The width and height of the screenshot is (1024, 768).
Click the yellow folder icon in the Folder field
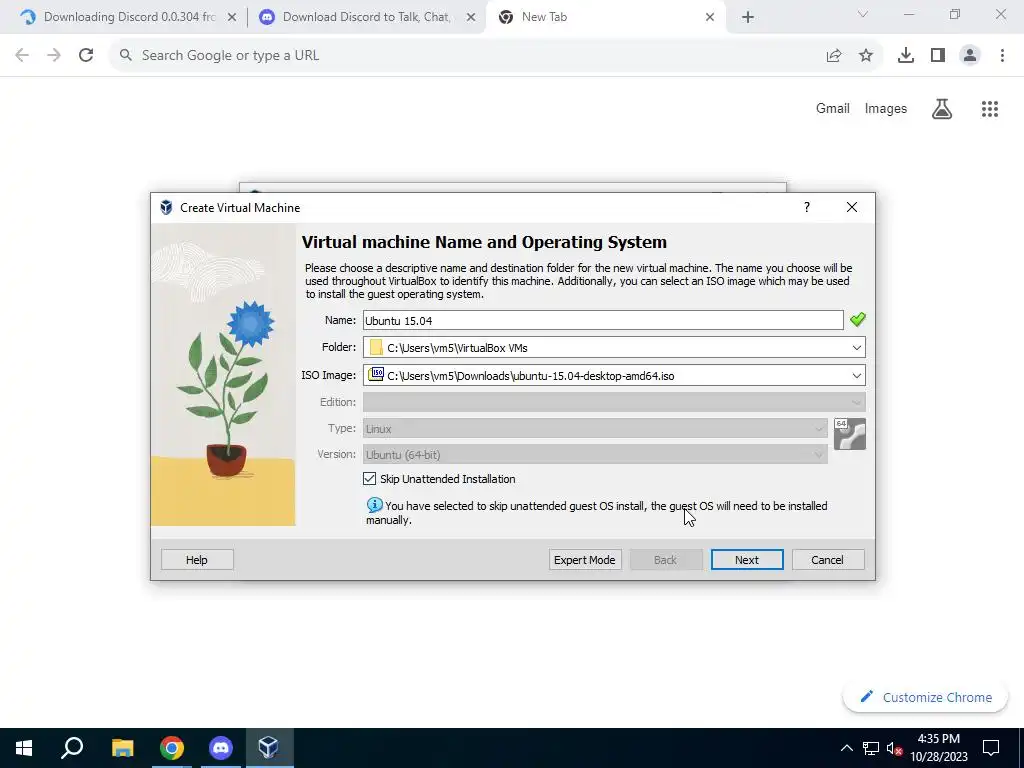tap(376, 347)
